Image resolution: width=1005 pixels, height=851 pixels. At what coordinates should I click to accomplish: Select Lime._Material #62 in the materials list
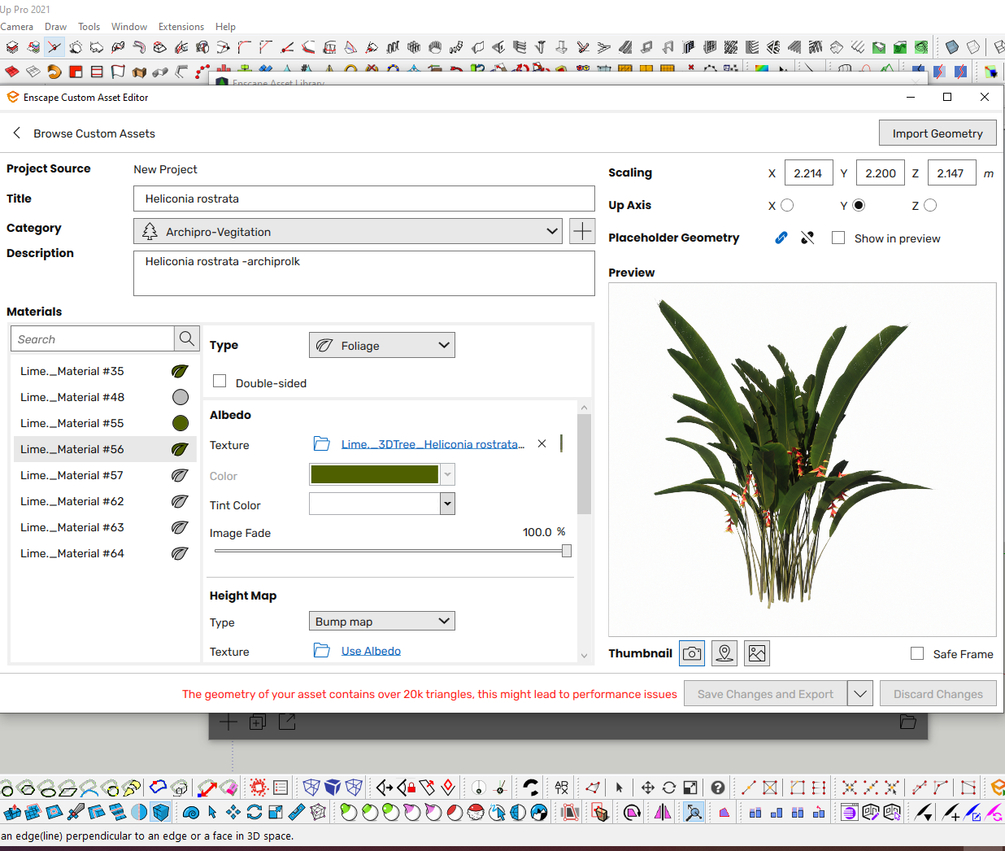click(x=105, y=501)
